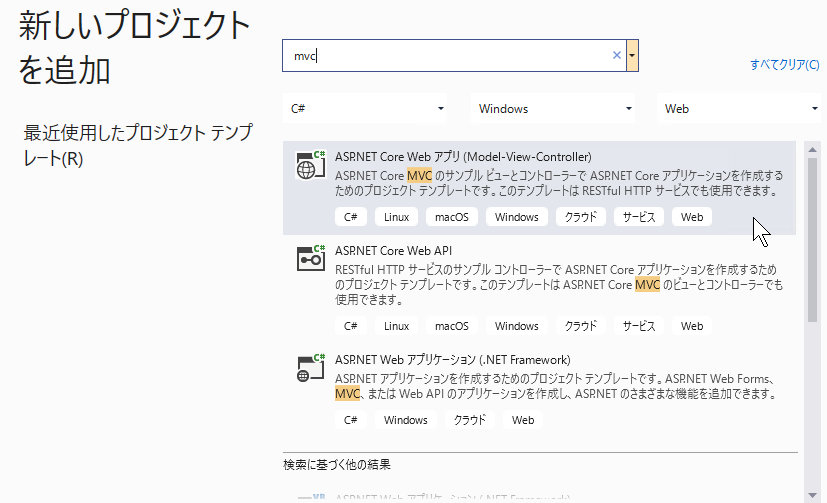Click the 検索に基づく他の結果 section label
827x503 pixels.
tap(336, 465)
